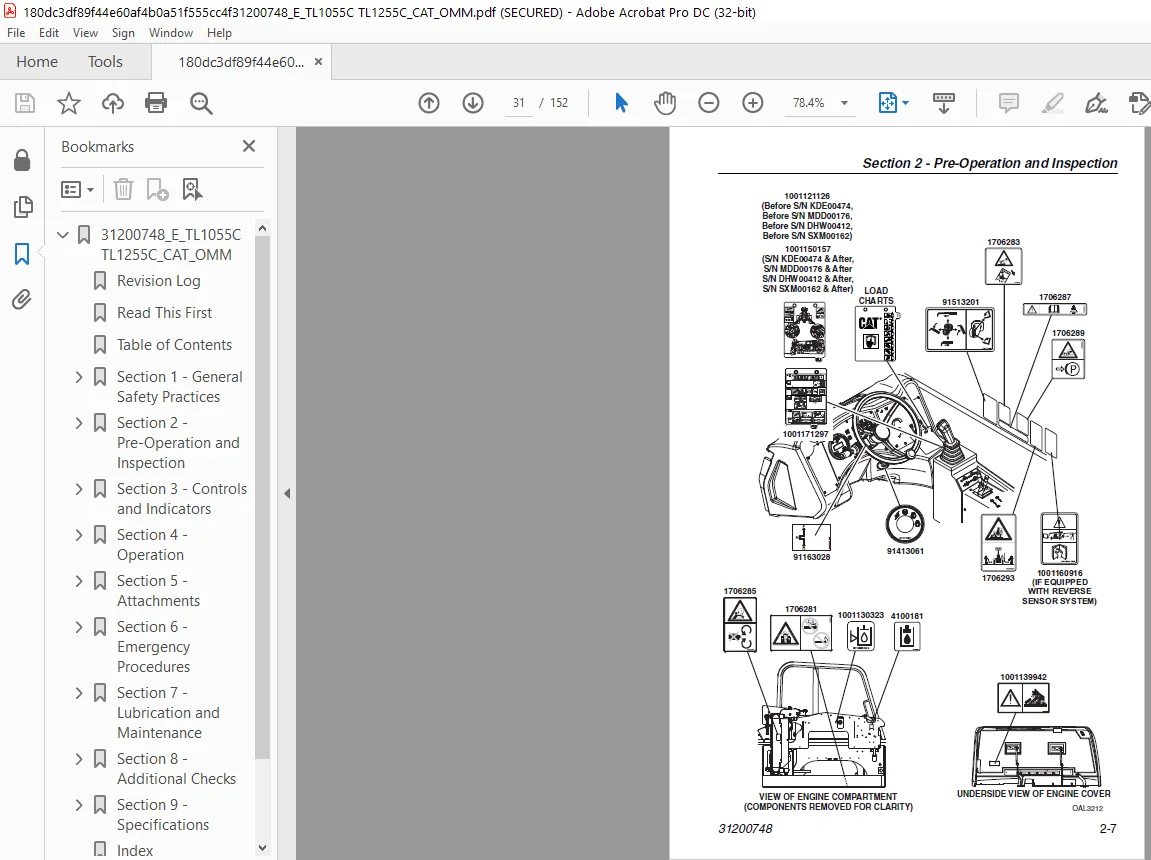1151x860 pixels.
Task: Click the partially visible toolbar icon at right edge
Action: (1140, 103)
